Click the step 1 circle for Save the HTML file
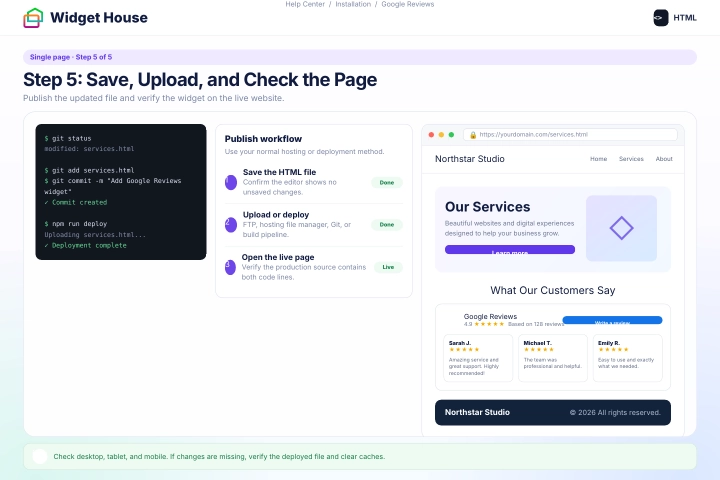The image size is (720, 480). click(x=231, y=182)
